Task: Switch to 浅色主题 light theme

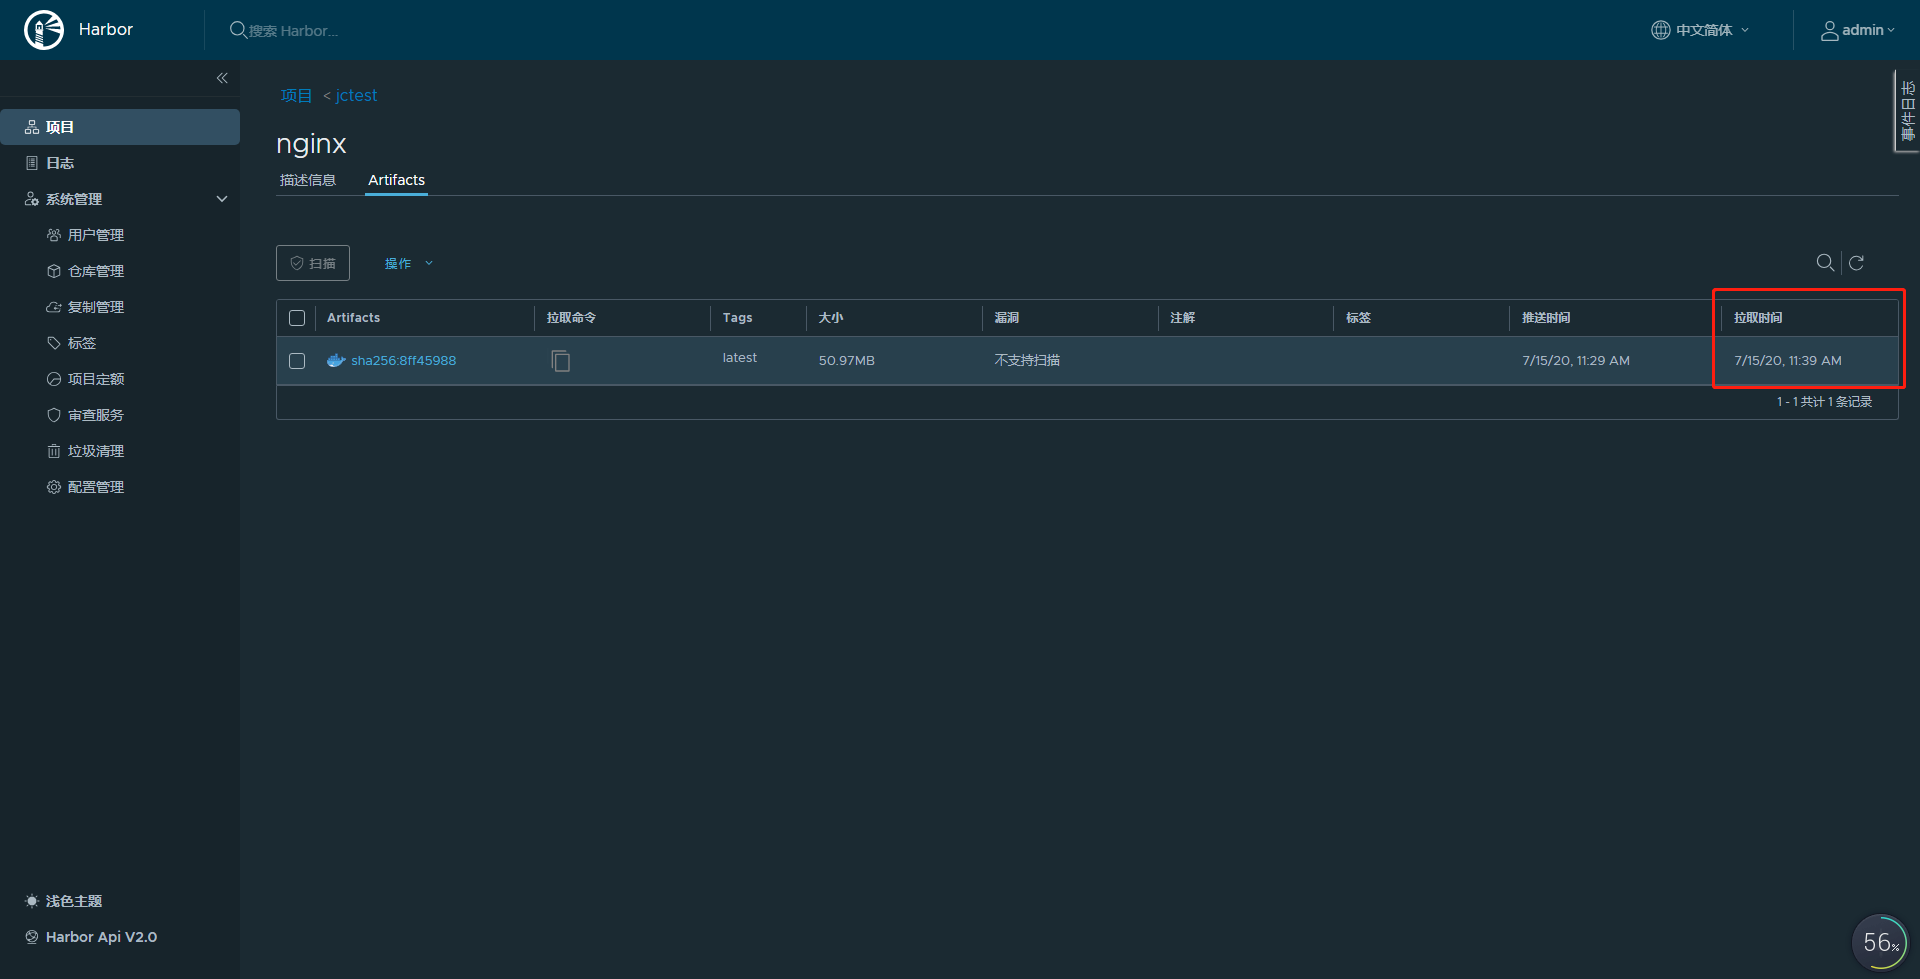Action: [64, 901]
